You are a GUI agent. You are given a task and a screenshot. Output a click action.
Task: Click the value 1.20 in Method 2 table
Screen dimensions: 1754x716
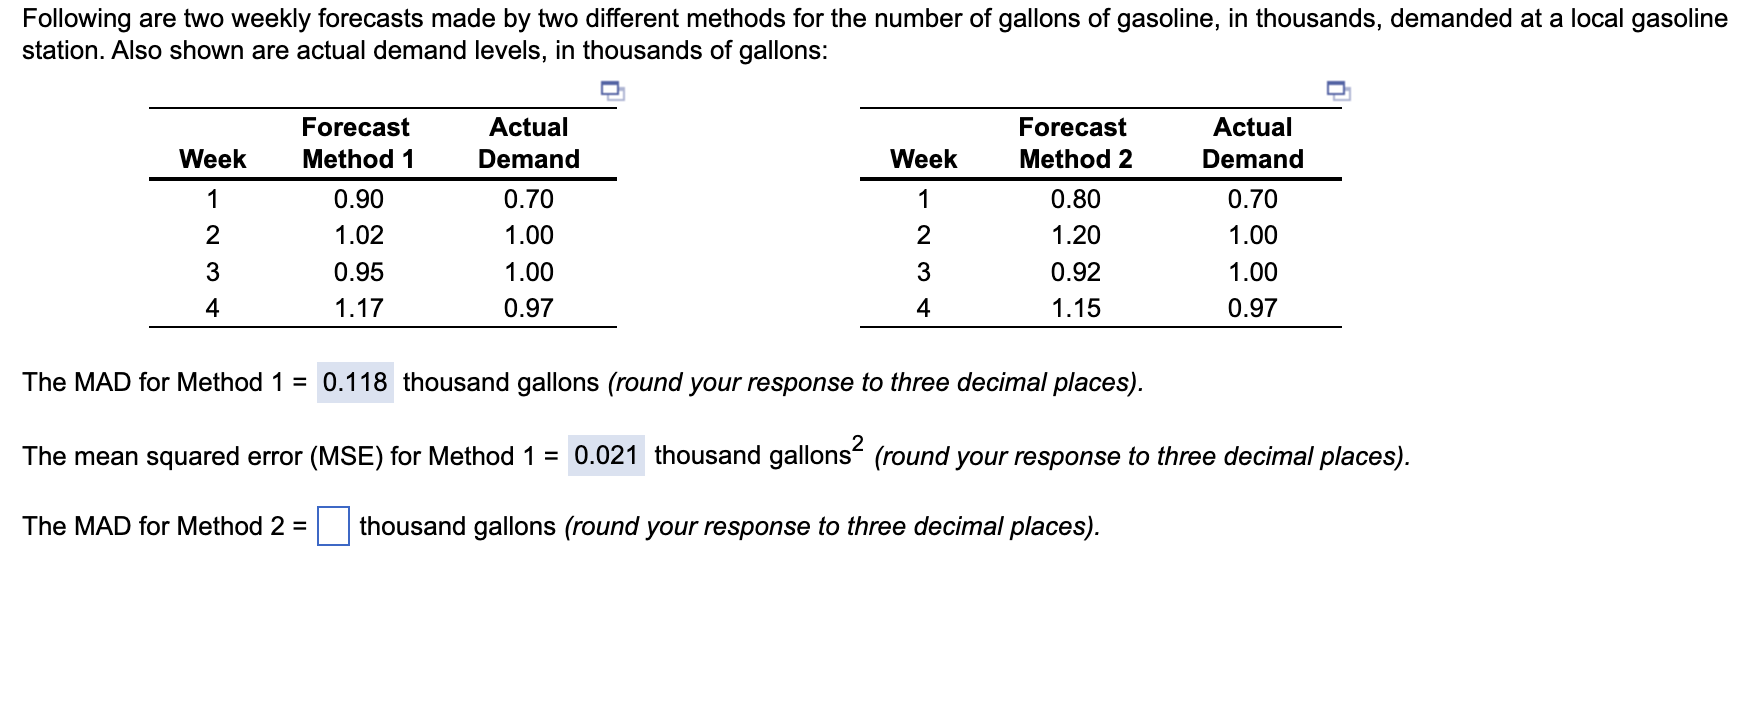[x=1077, y=235]
